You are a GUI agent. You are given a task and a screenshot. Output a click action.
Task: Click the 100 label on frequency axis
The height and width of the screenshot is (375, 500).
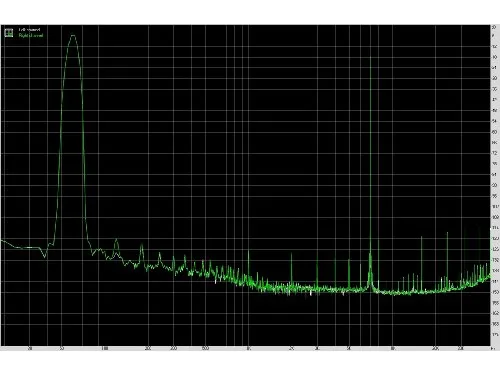tap(104, 349)
